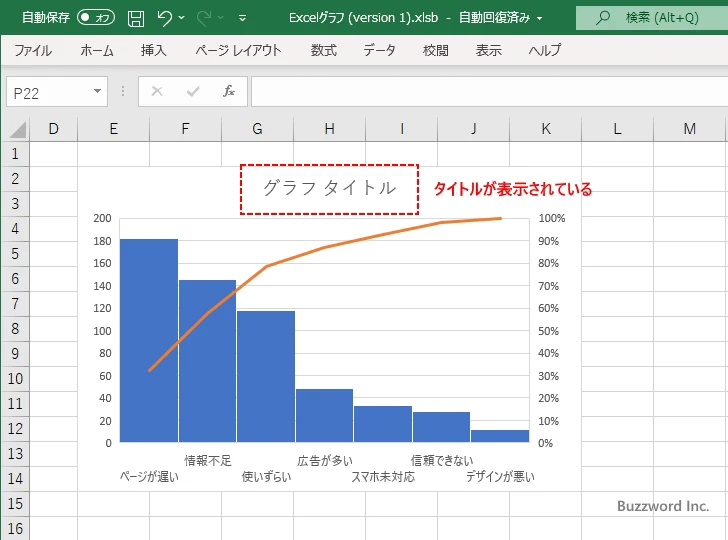Click the search magnifier icon

(x=603, y=18)
